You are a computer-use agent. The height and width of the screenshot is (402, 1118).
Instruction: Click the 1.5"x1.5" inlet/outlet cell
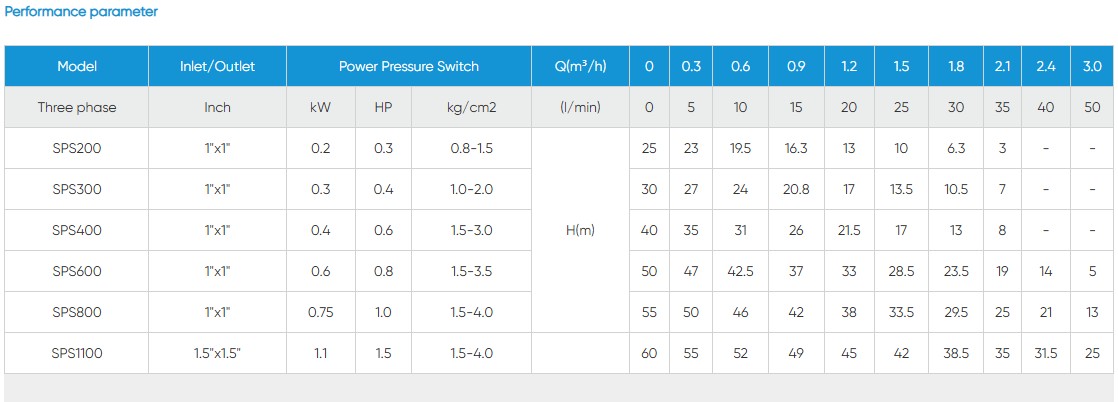(217, 353)
